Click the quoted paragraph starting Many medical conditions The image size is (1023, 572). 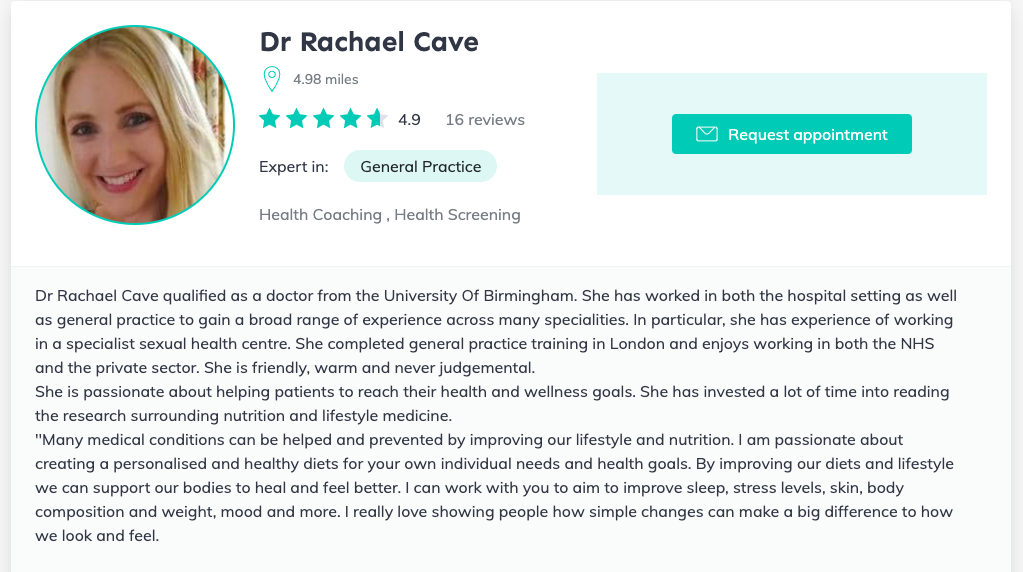coord(495,488)
